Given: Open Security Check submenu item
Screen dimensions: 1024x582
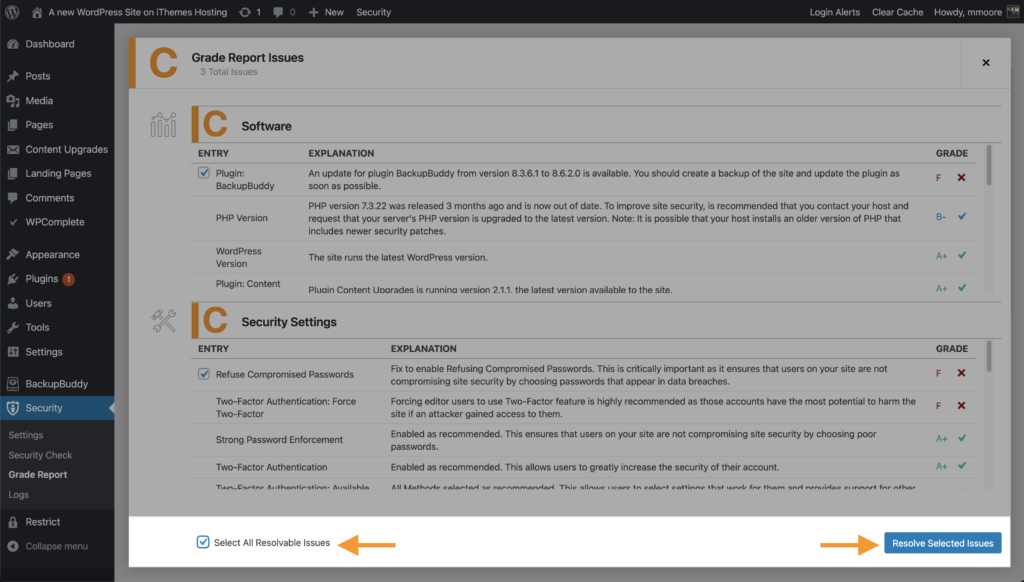Looking at the screenshot, I should pos(40,455).
